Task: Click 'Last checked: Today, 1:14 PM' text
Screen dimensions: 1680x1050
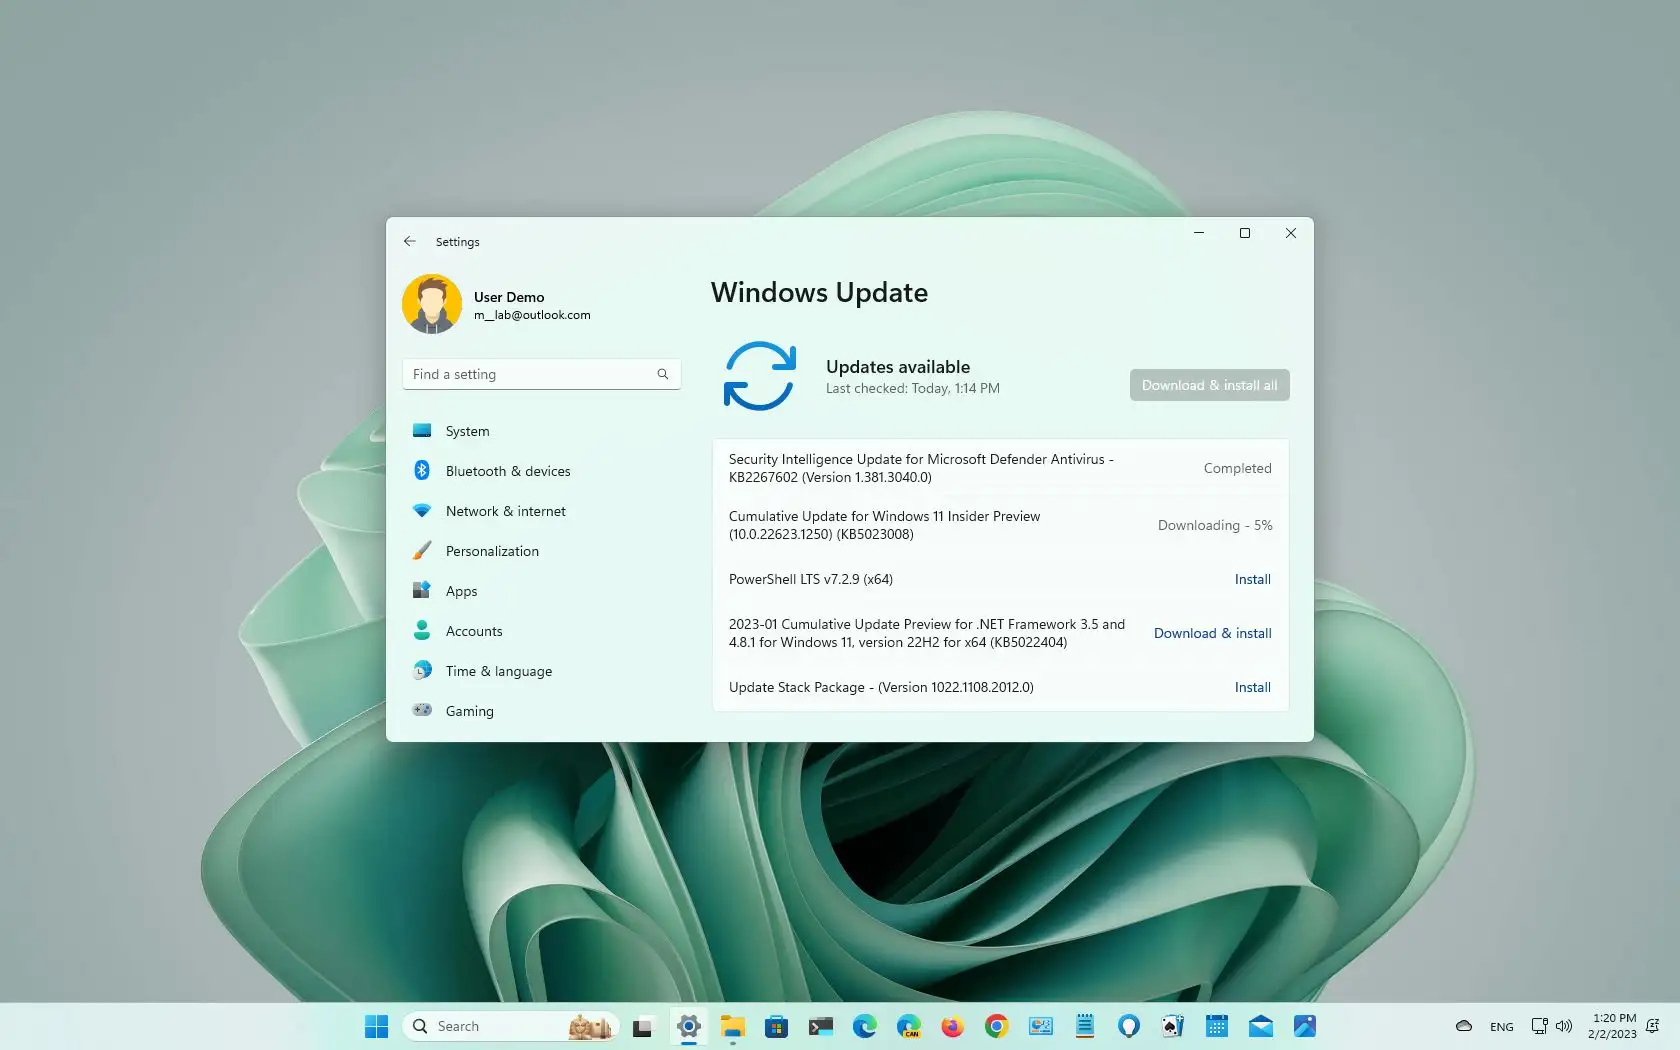Action: [912, 388]
